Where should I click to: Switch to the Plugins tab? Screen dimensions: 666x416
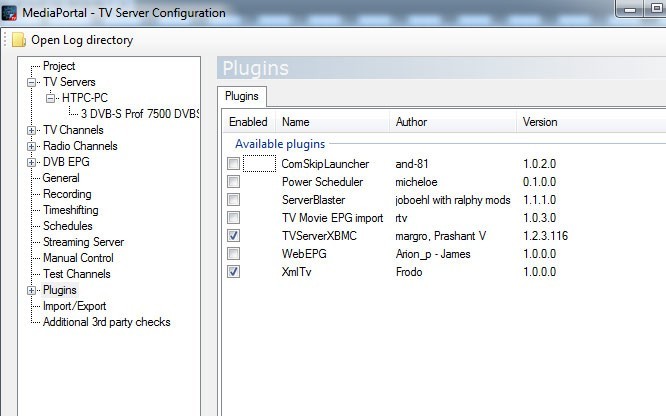point(240,97)
